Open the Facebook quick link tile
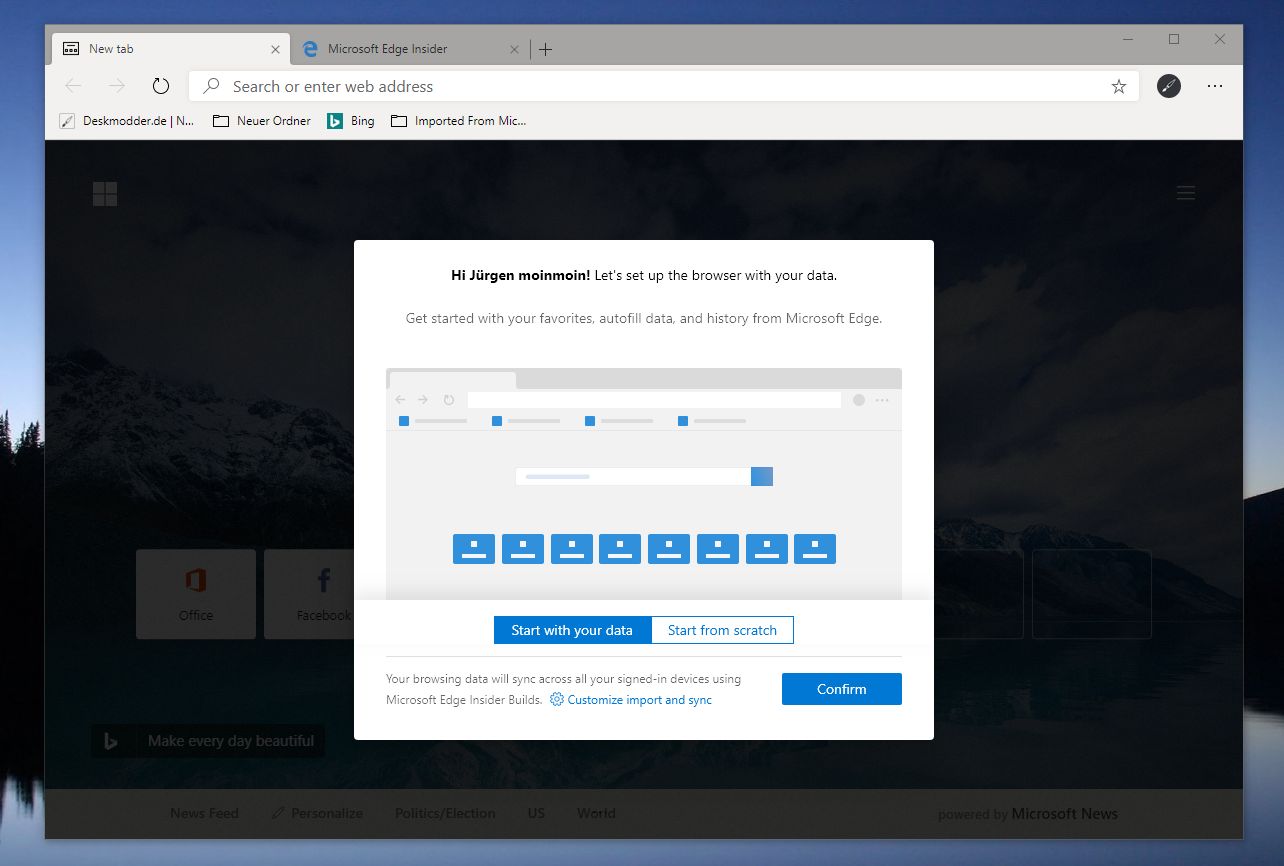The width and height of the screenshot is (1284, 866). click(309, 594)
